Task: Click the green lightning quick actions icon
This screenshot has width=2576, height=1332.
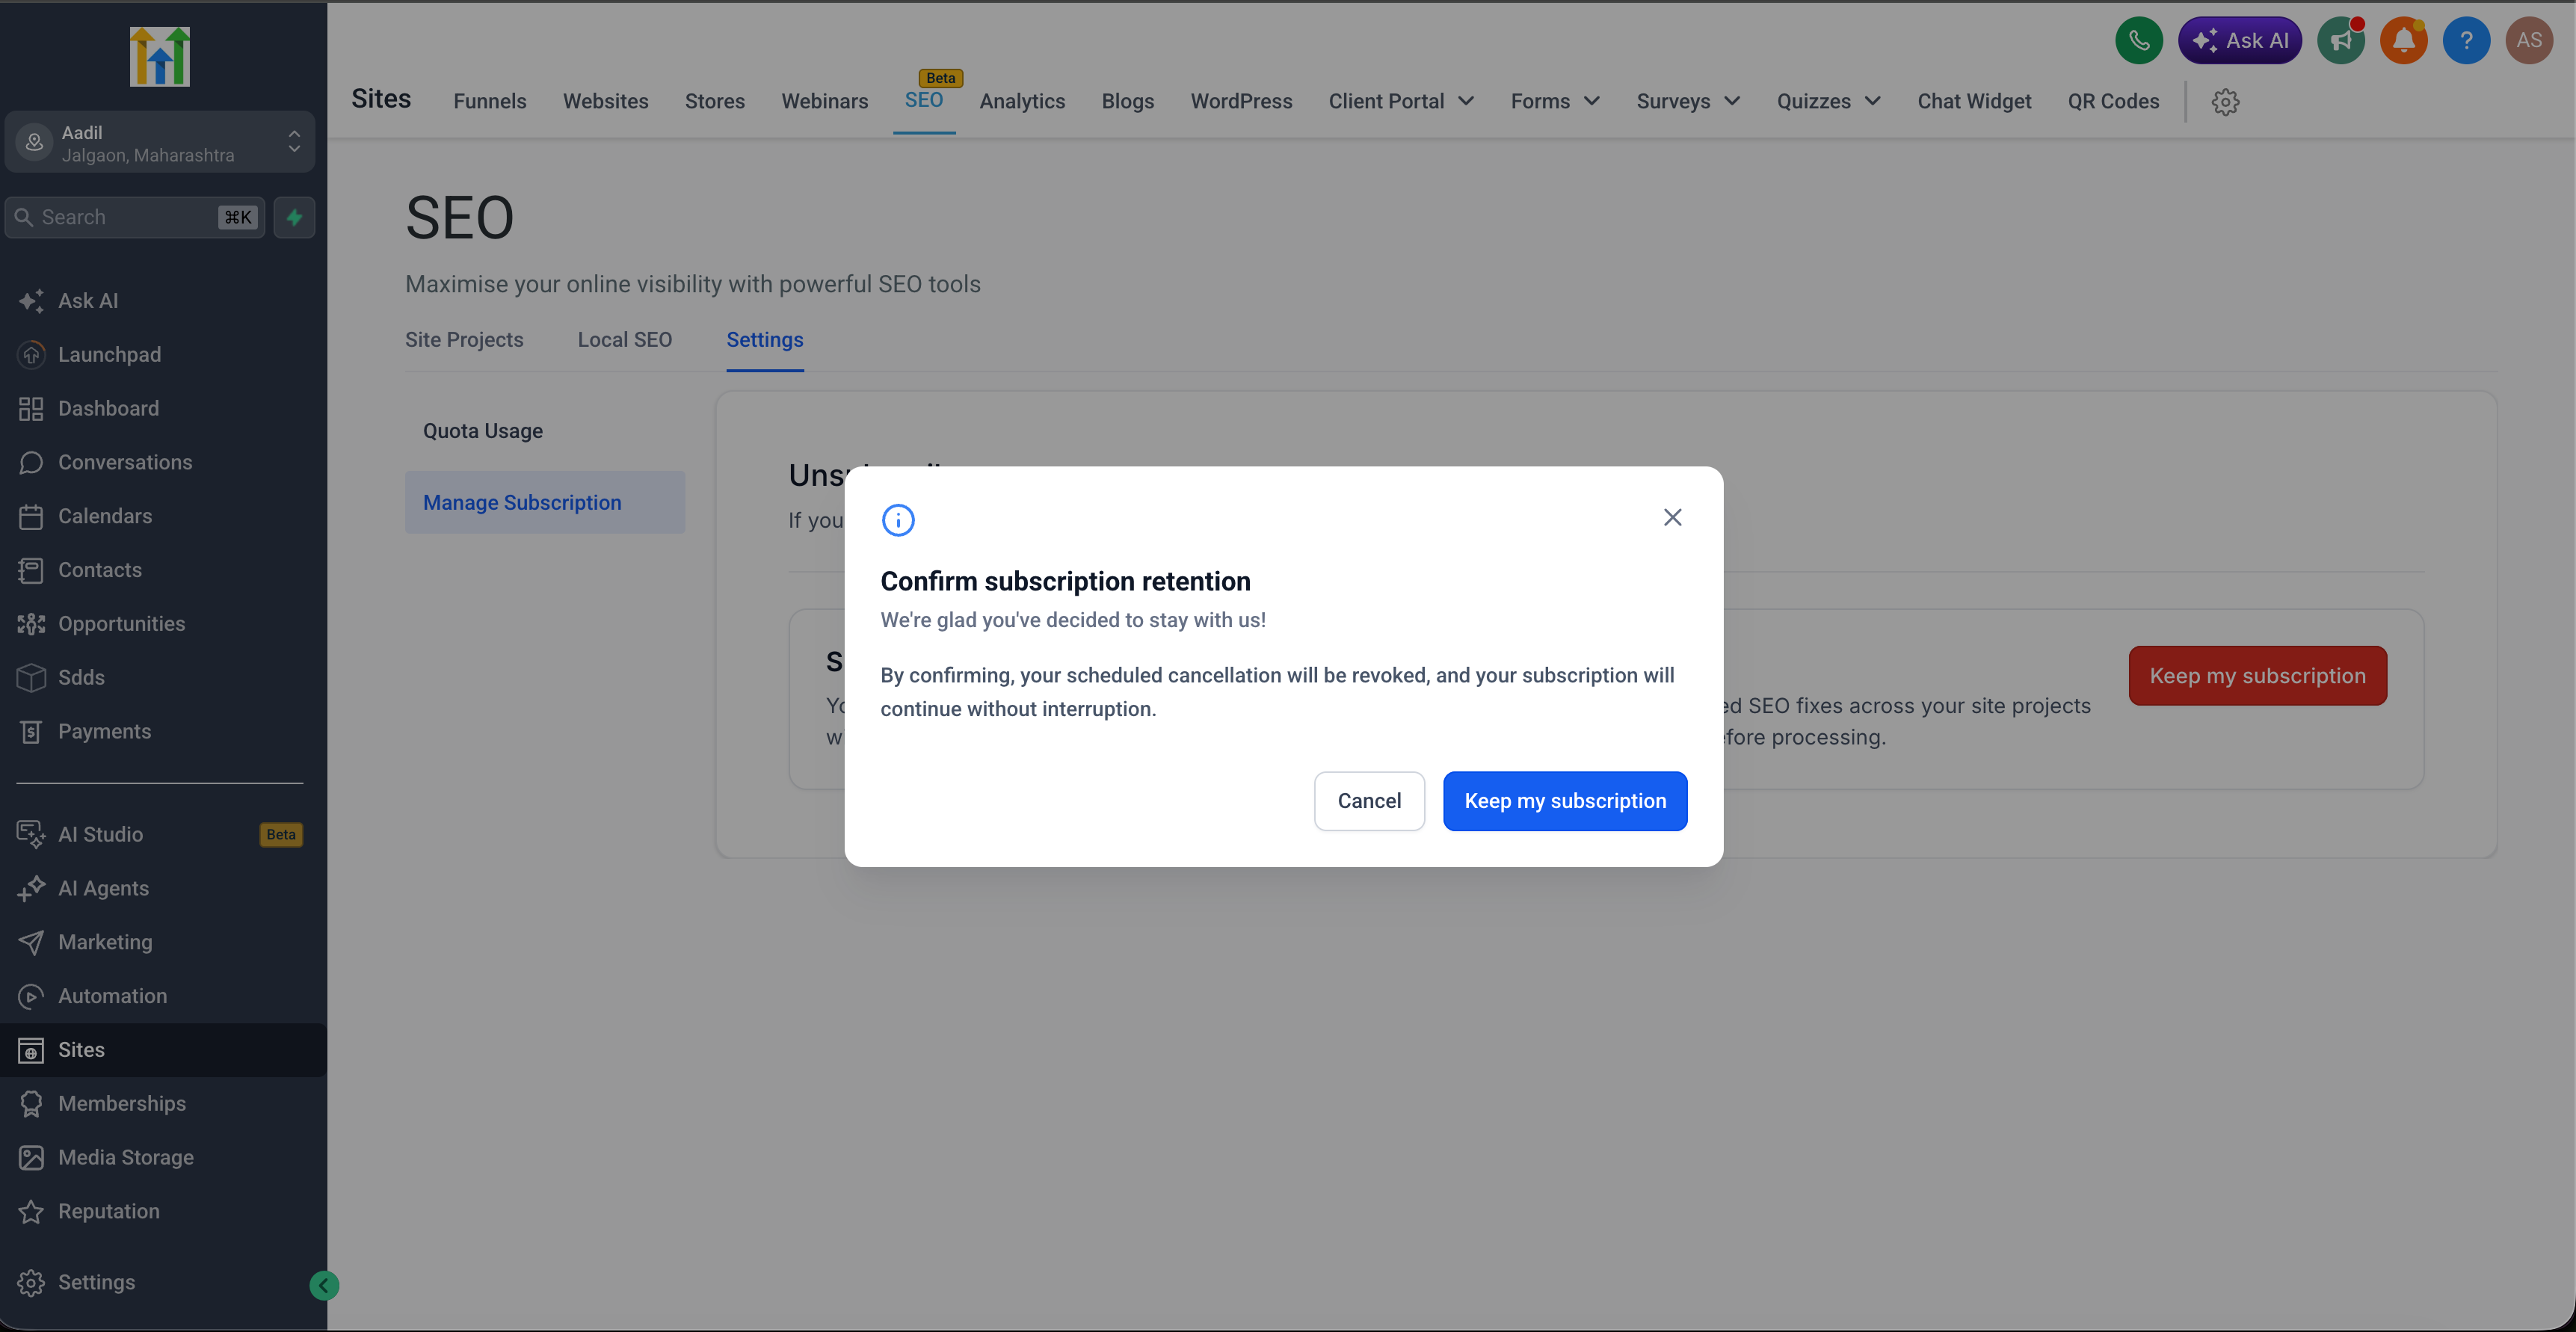Action: click(x=295, y=218)
